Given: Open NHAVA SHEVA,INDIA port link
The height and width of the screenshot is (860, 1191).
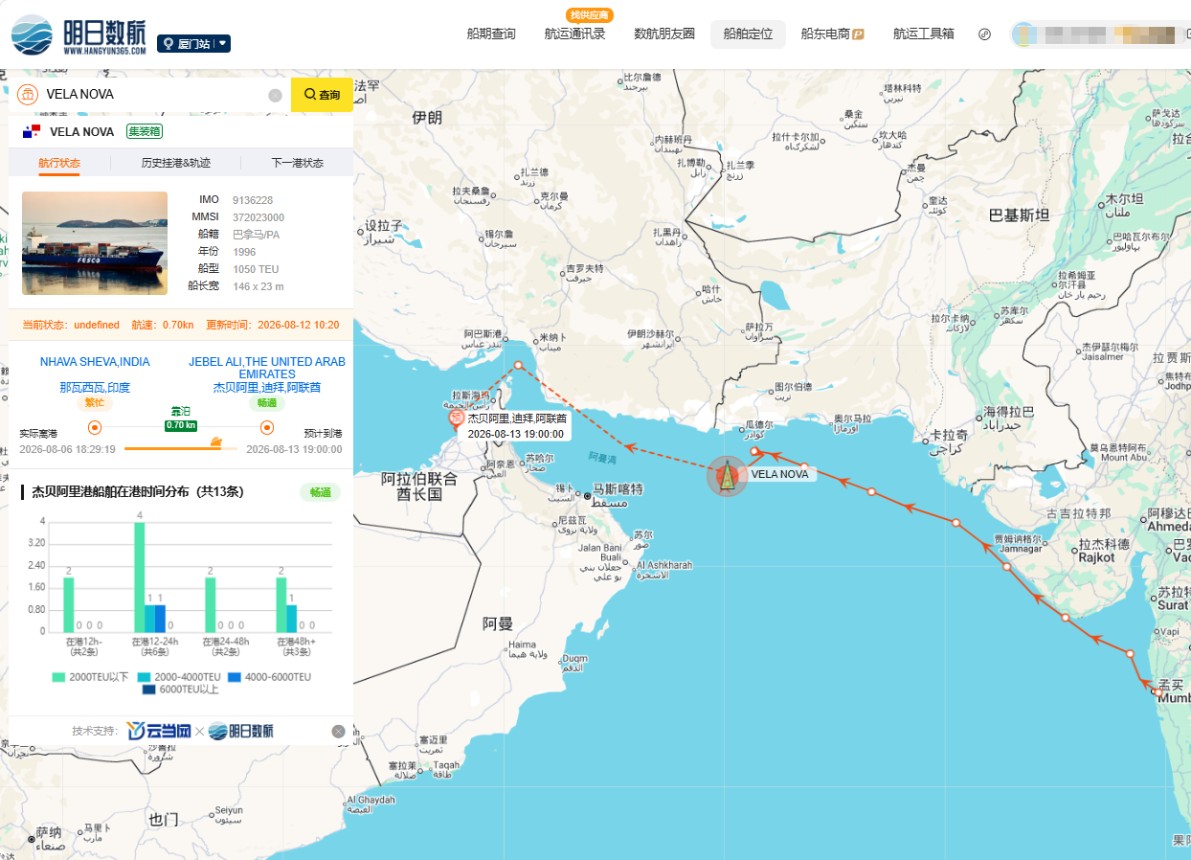Looking at the screenshot, I should (95, 362).
